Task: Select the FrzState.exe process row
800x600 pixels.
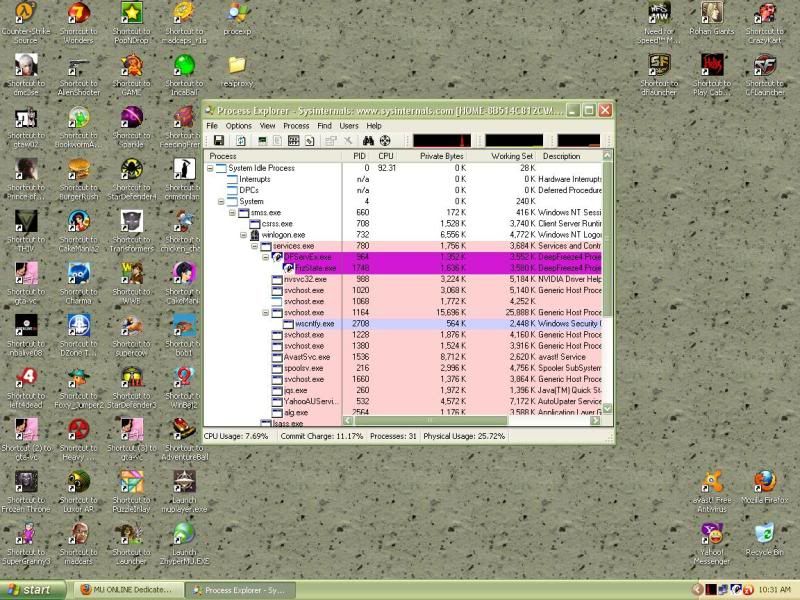Action: tap(403, 268)
